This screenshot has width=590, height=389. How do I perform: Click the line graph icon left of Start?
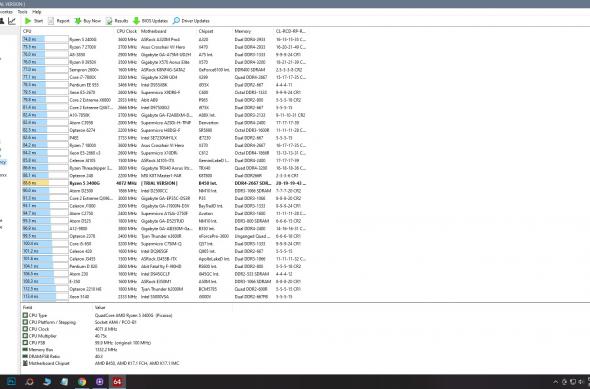tap(12, 21)
